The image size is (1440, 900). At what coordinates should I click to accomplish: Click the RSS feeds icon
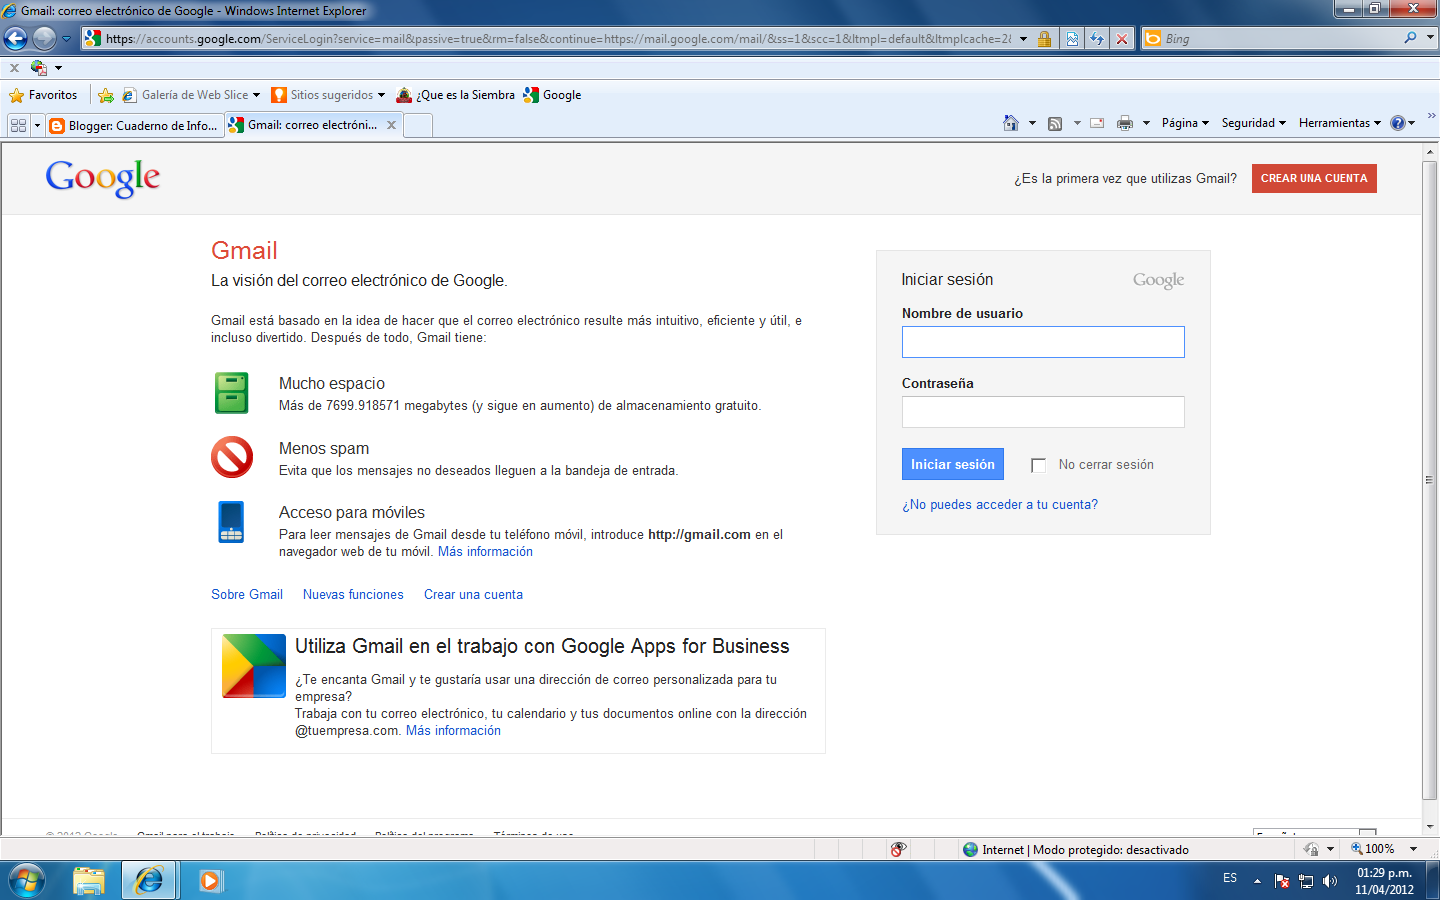[1055, 123]
